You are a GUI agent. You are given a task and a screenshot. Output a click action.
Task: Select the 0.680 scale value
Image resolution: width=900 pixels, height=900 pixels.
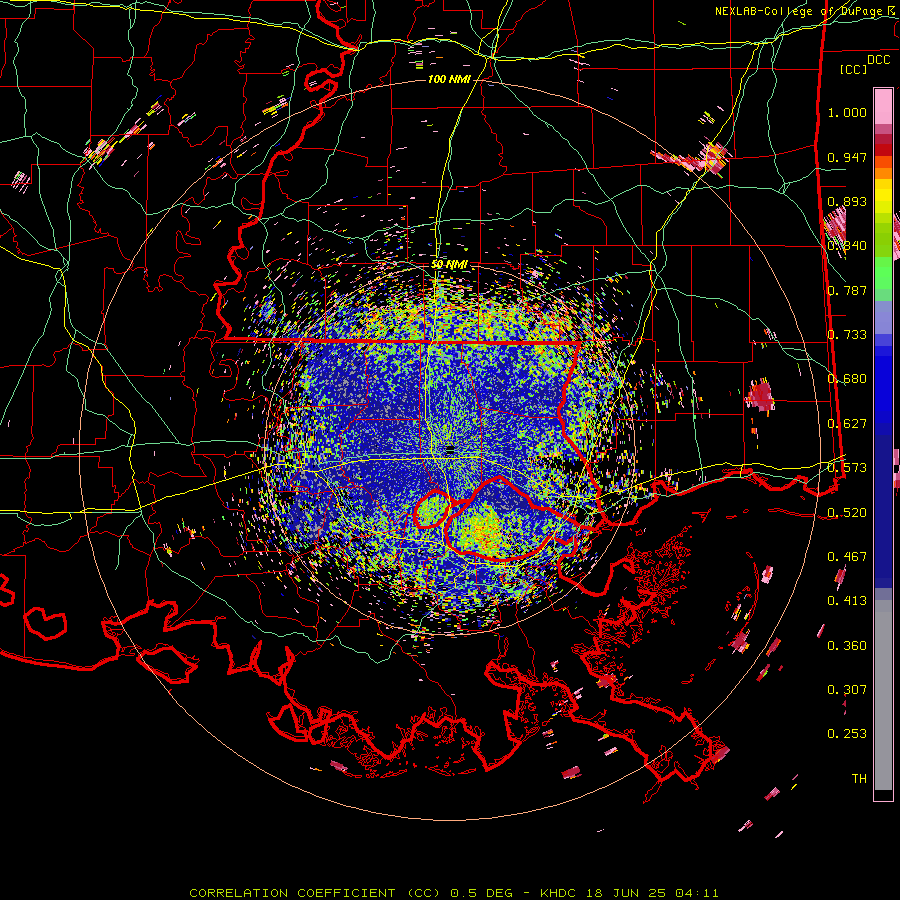click(x=847, y=379)
